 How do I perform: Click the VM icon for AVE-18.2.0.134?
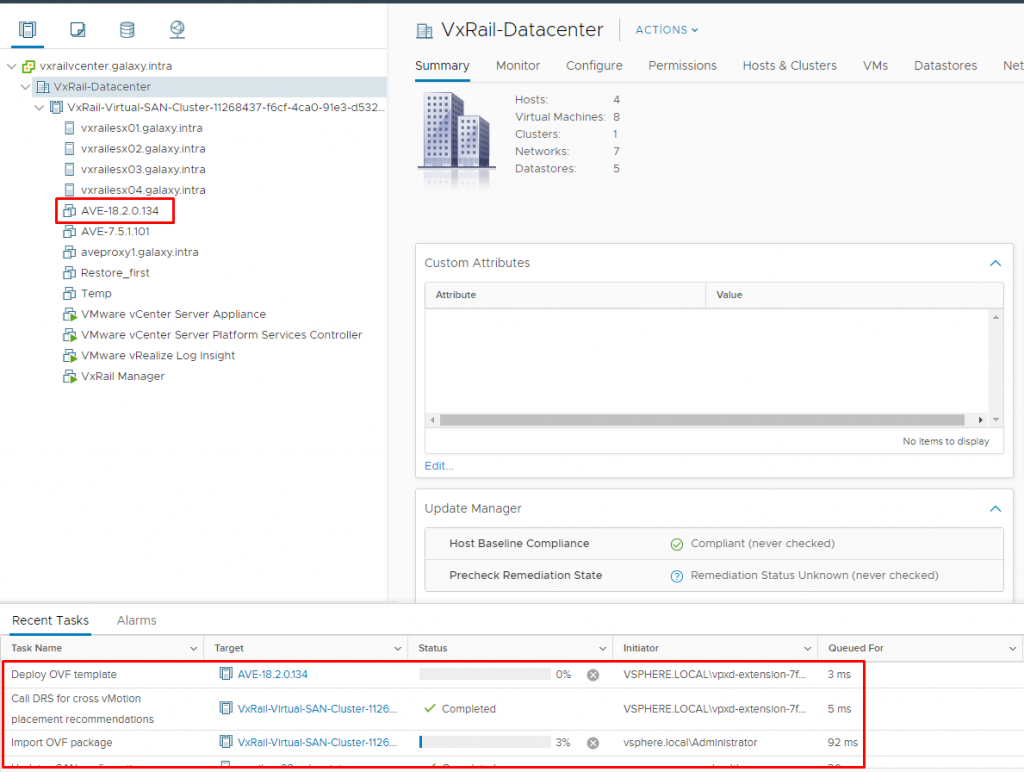pos(69,211)
